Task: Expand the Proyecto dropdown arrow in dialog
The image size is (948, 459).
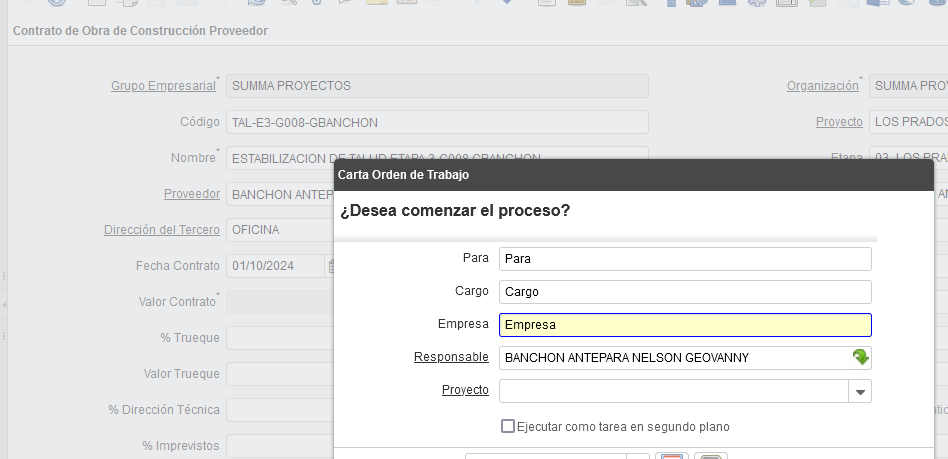Action: [x=860, y=391]
